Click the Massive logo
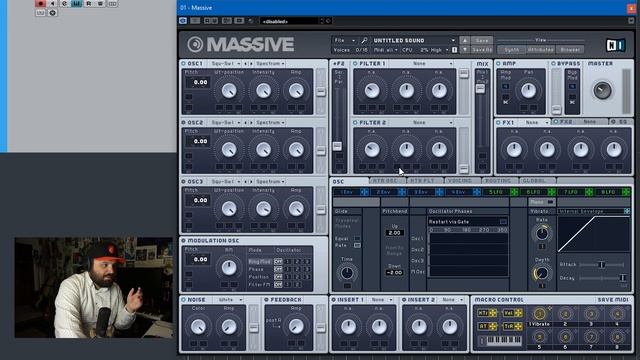 coord(241,44)
